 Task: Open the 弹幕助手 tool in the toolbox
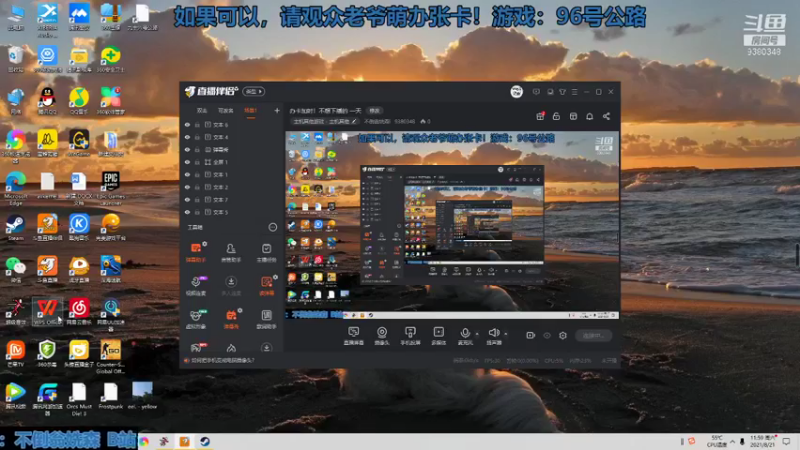196,252
